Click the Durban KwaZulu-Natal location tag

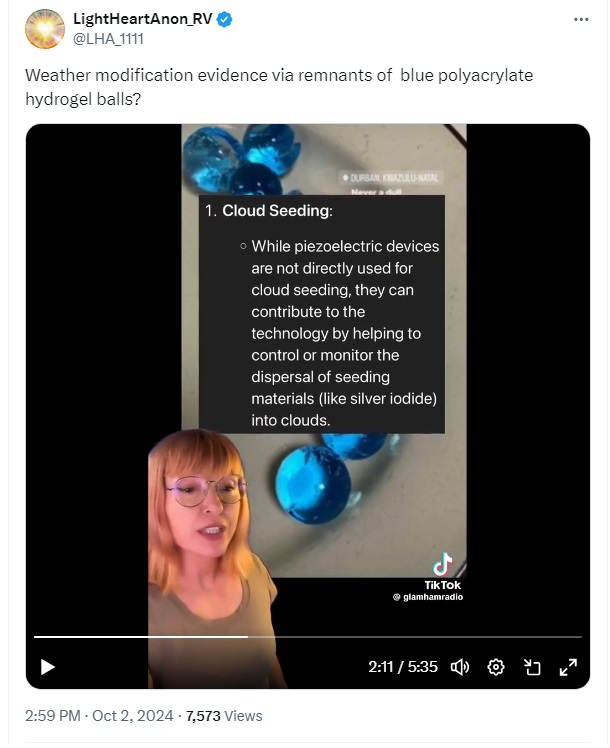click(390, 178)
